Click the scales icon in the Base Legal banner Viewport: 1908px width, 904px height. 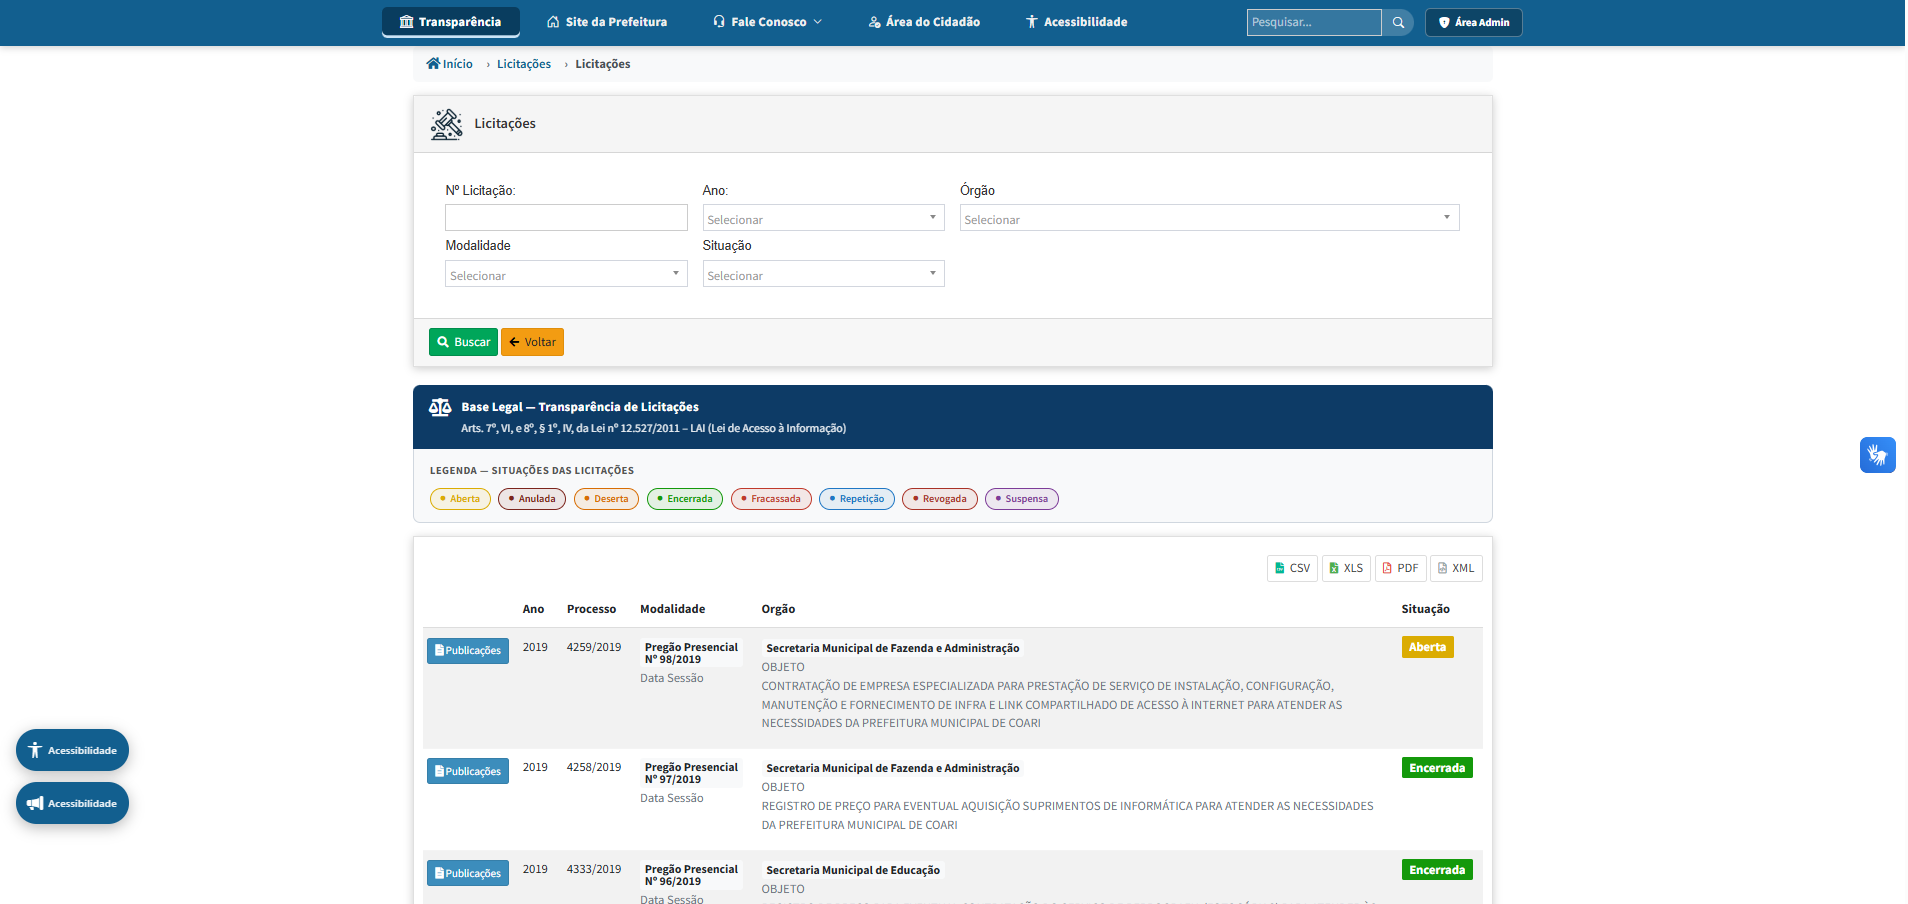coord(440,408)
